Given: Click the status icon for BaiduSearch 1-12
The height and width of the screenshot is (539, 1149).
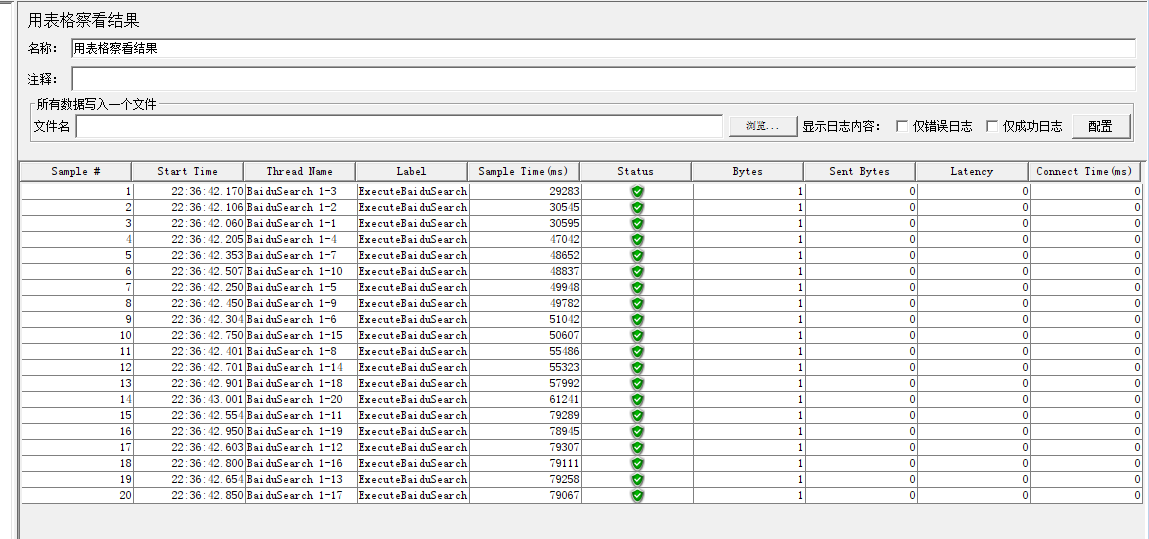Looking at the screenshot, I should tap(638, 448).
